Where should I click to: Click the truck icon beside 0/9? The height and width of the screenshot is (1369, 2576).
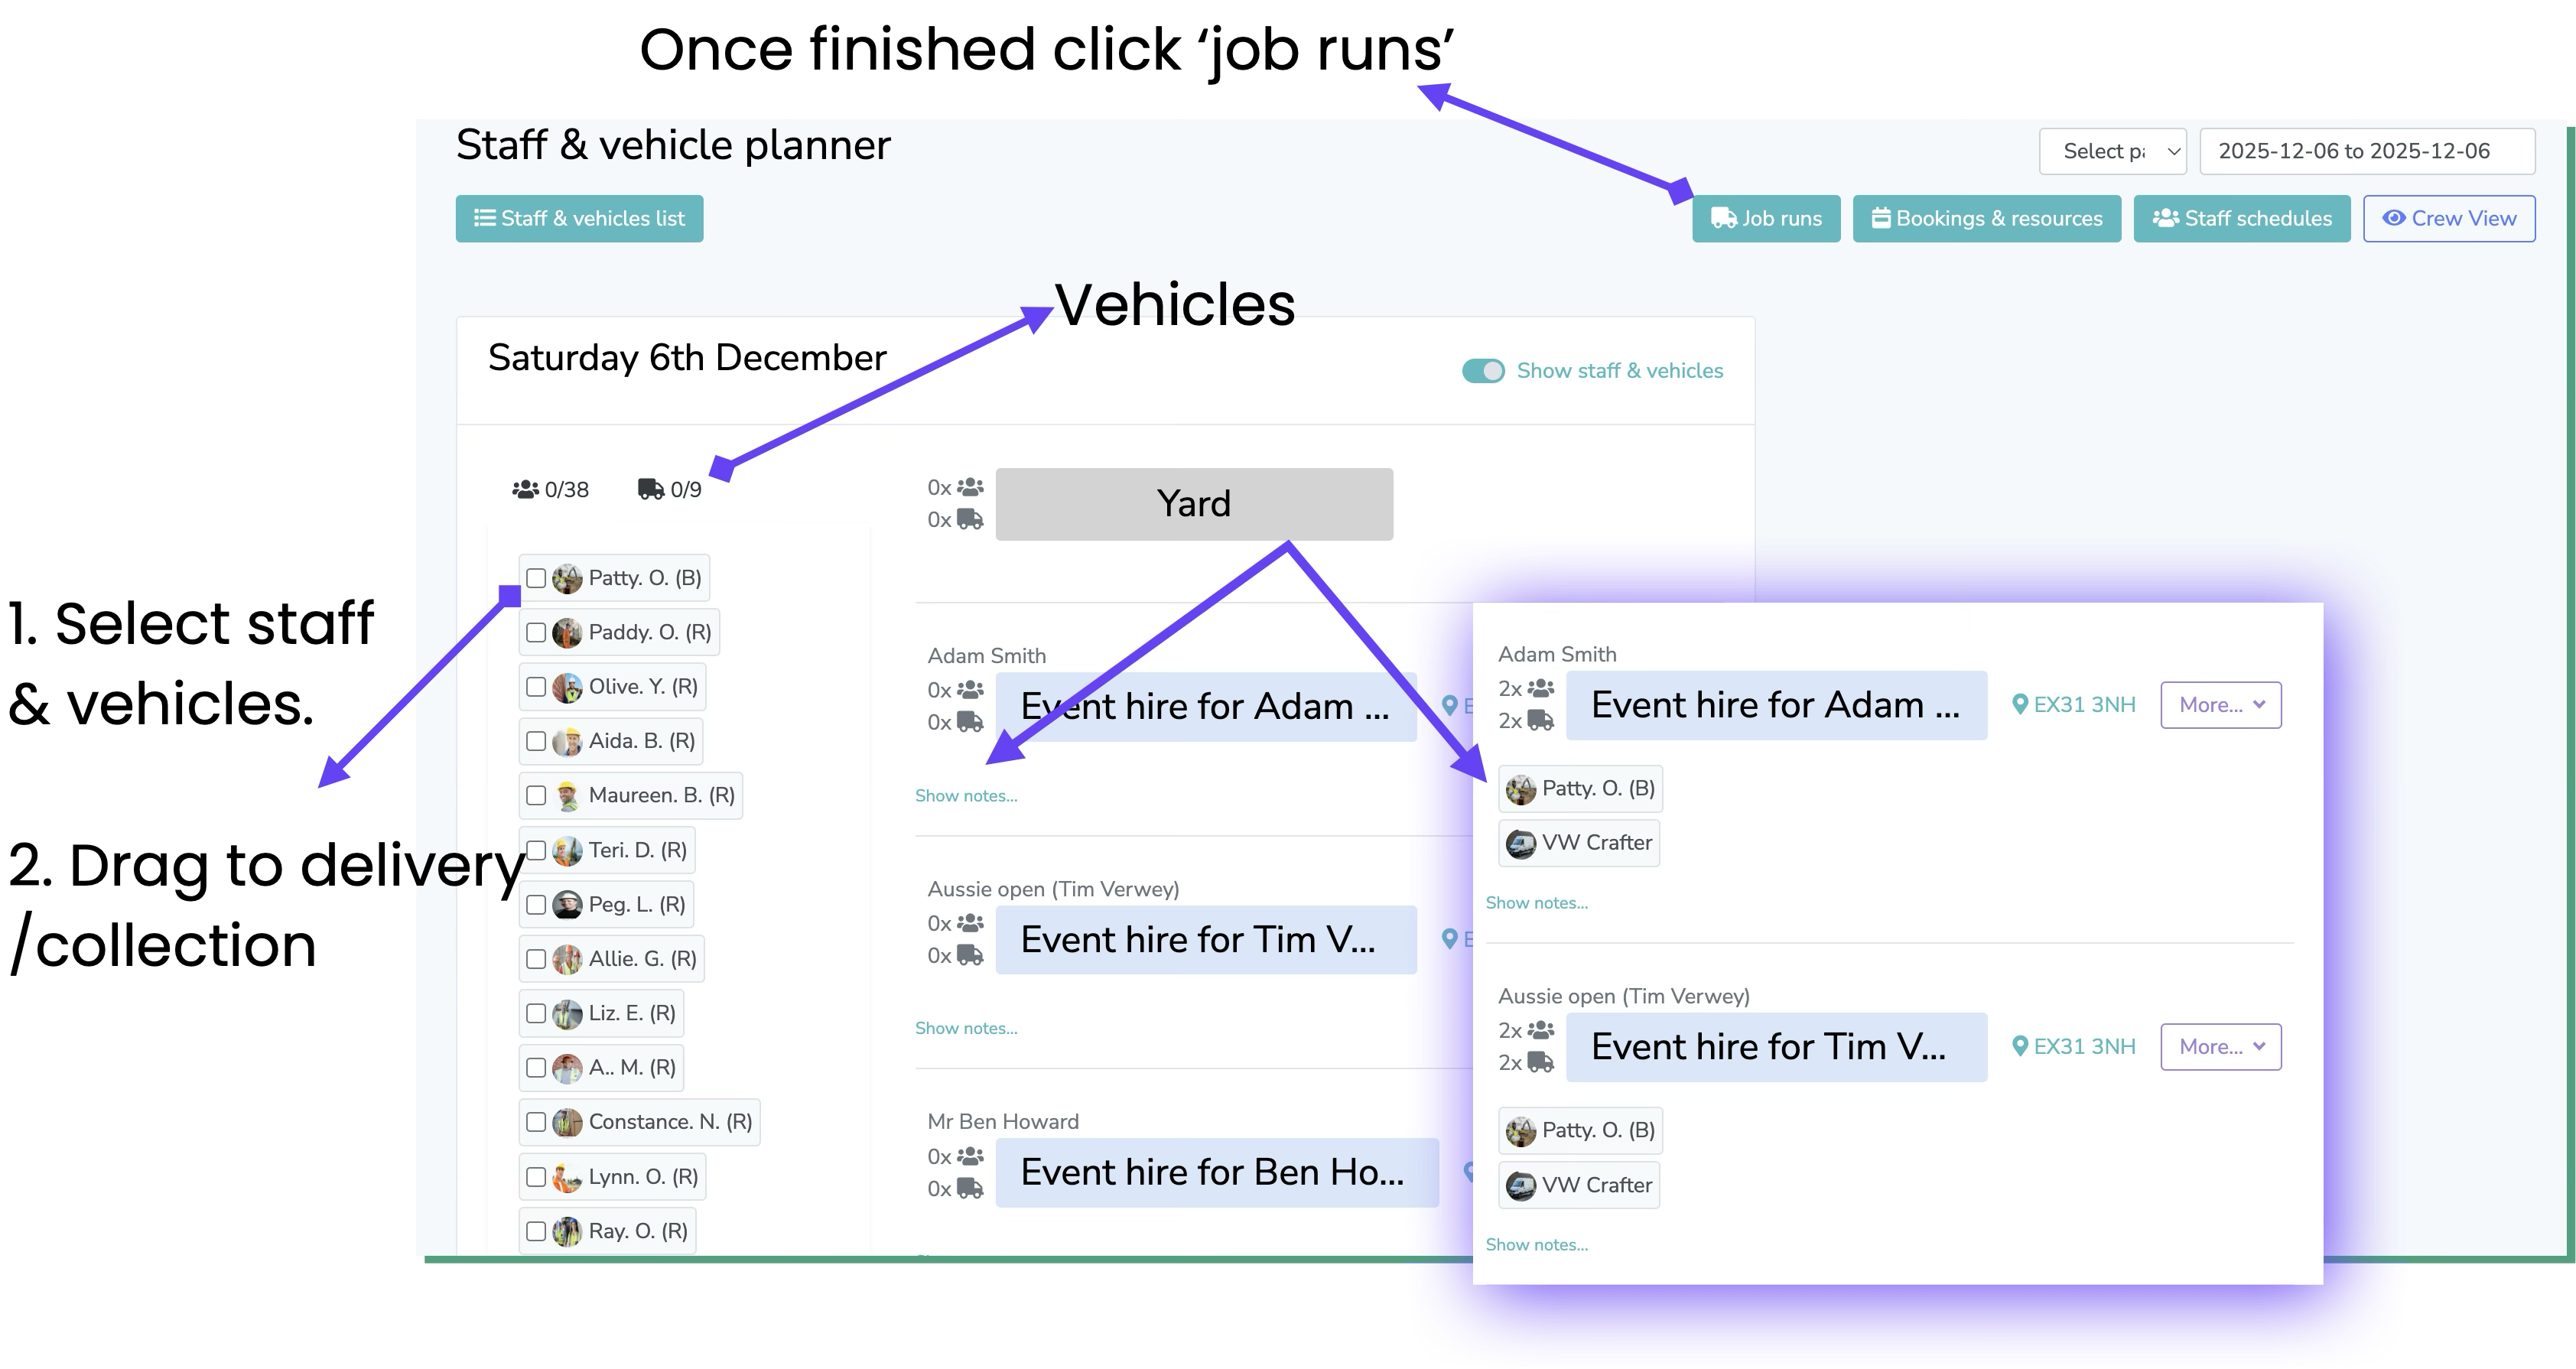pyautogui.click(x=651, y=489)
